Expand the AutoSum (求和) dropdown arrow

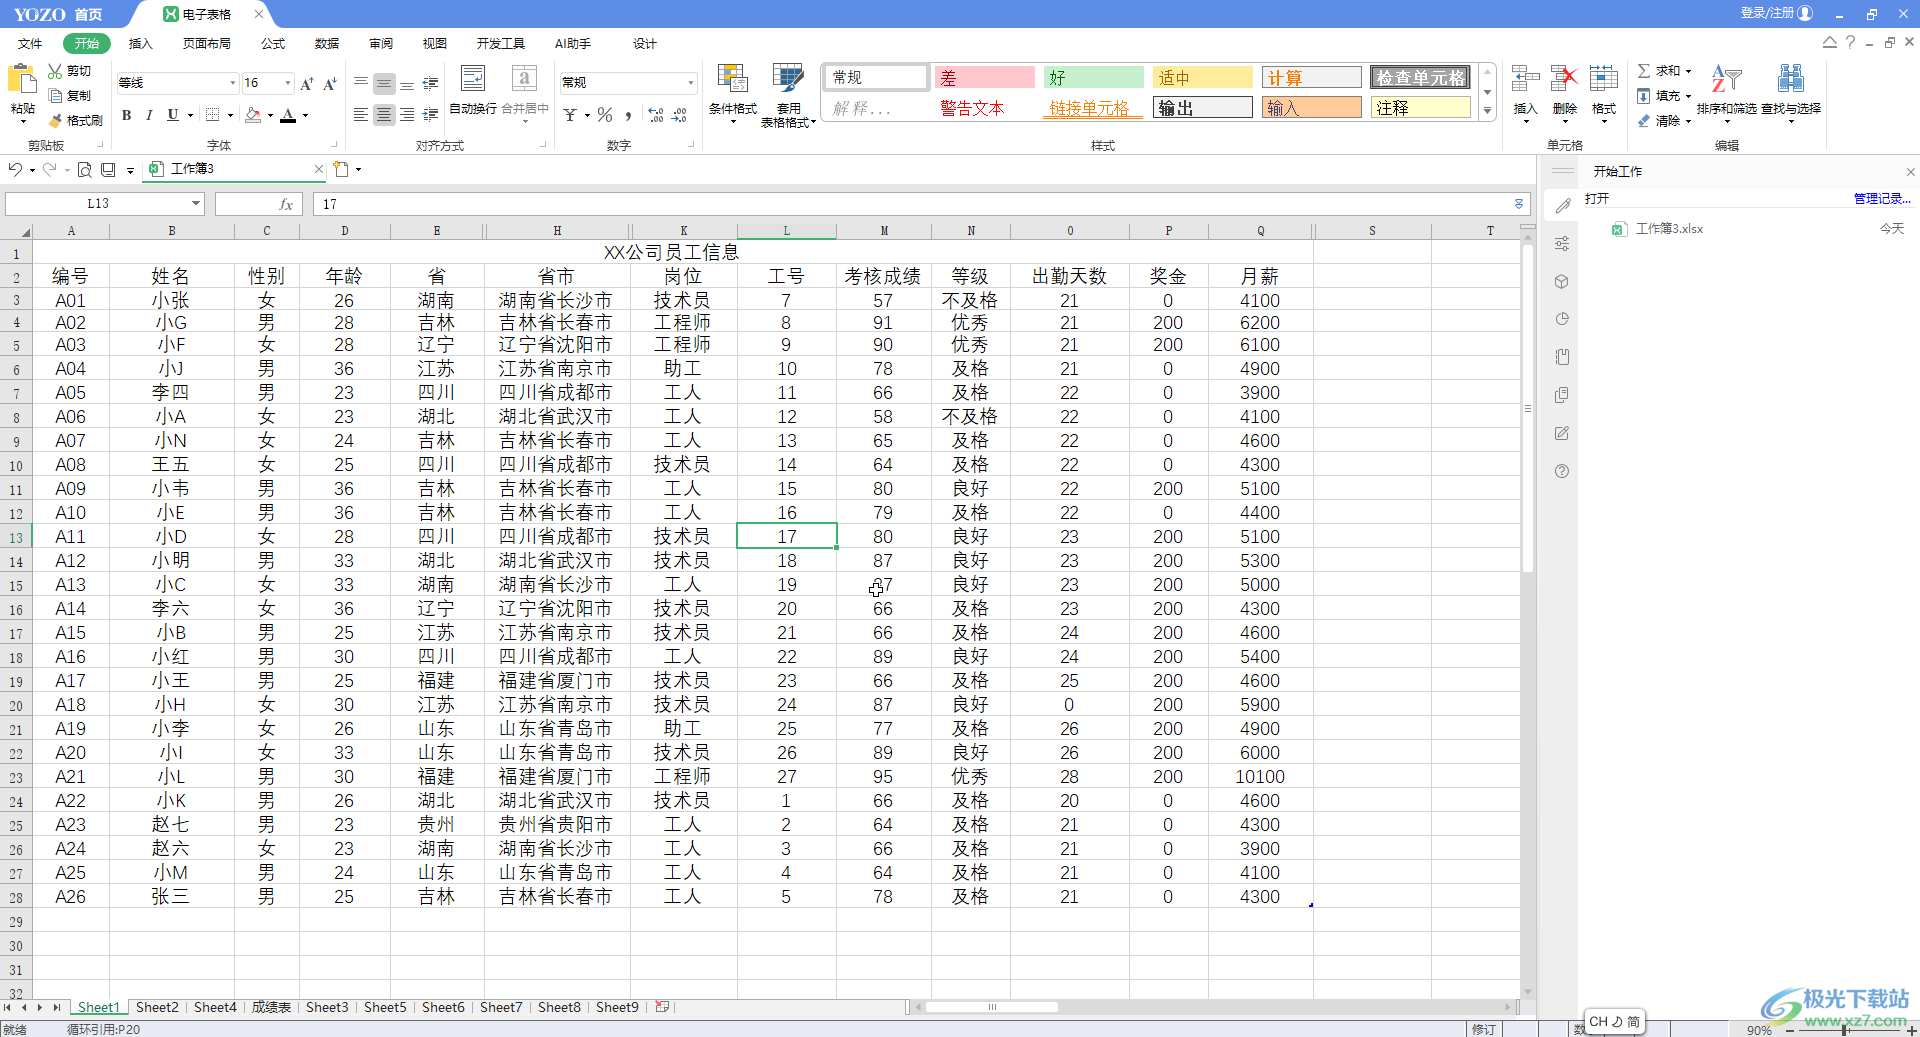click(x=1688, y=71)
